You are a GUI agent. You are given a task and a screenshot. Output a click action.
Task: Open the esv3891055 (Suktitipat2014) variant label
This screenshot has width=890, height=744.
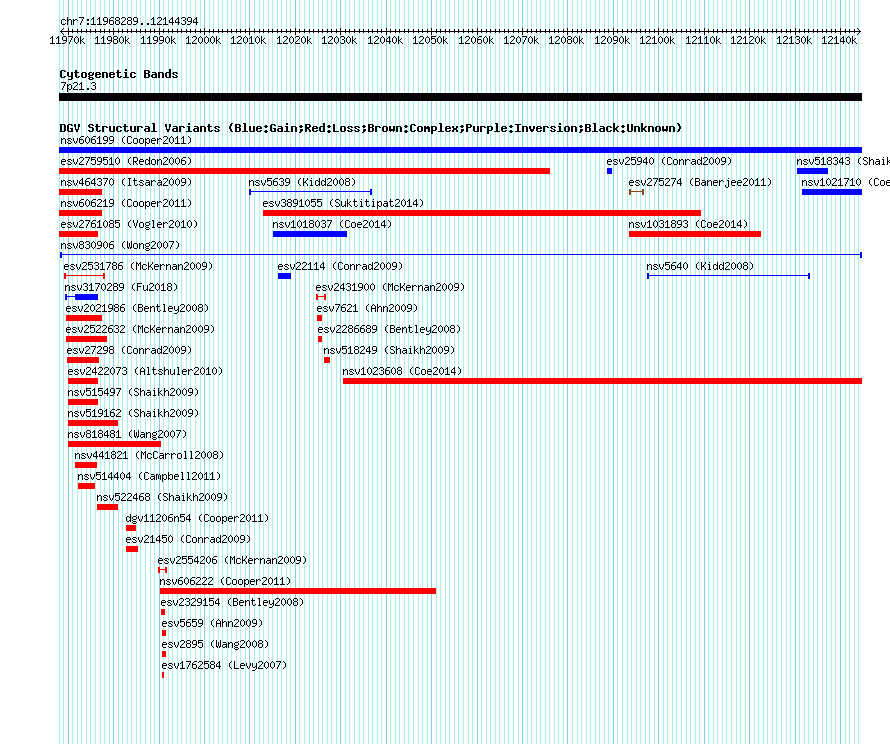click(343, 203)
